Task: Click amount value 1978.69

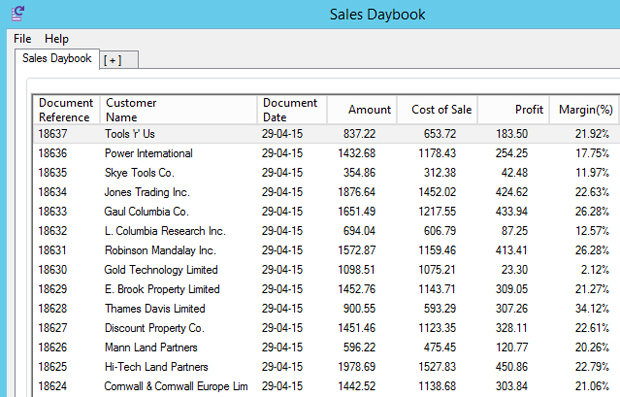Action: coord(357,367)
